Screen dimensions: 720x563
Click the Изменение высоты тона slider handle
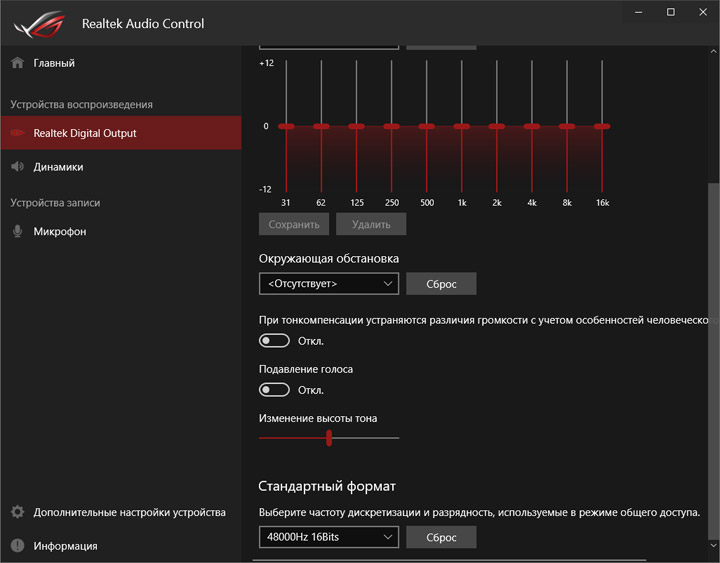329,438
